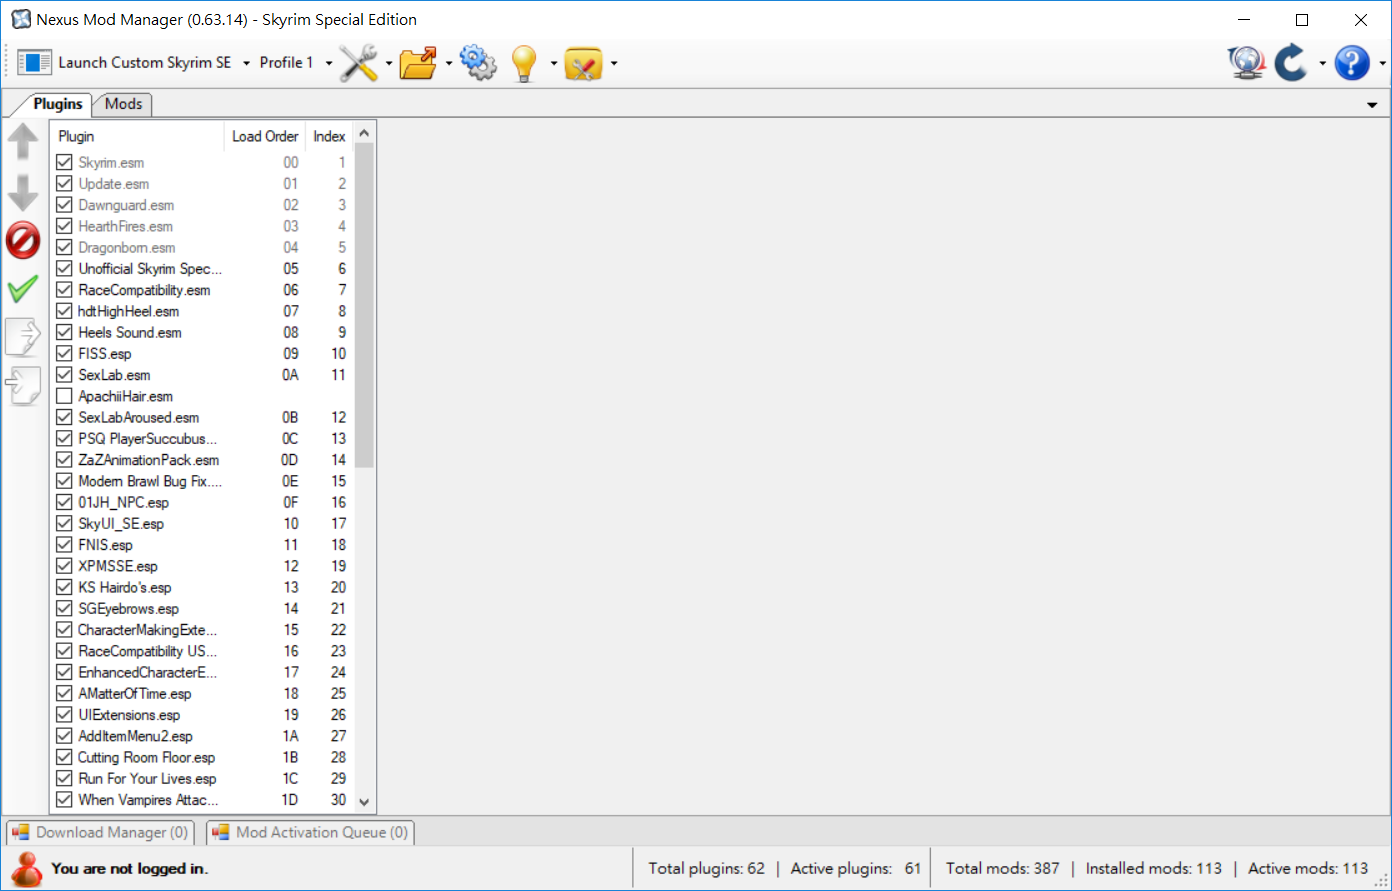Screen dimensions: 1392x891
Task: Switch to the Plugins tab
Action: pos(57,104)
